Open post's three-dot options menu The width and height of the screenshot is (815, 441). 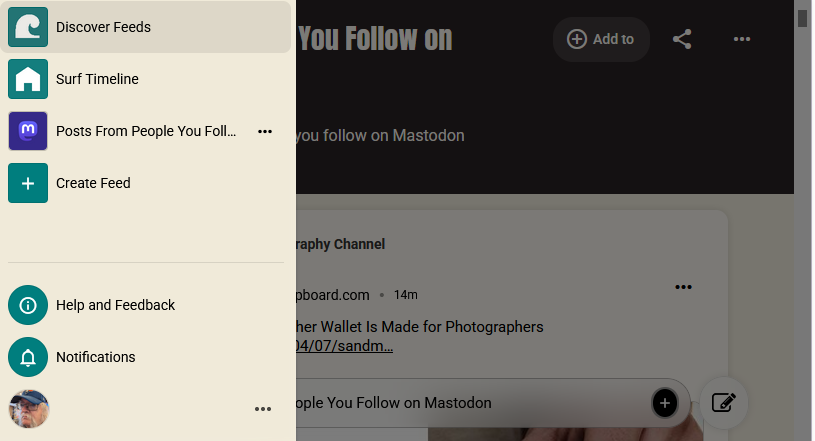pos(683,287)
